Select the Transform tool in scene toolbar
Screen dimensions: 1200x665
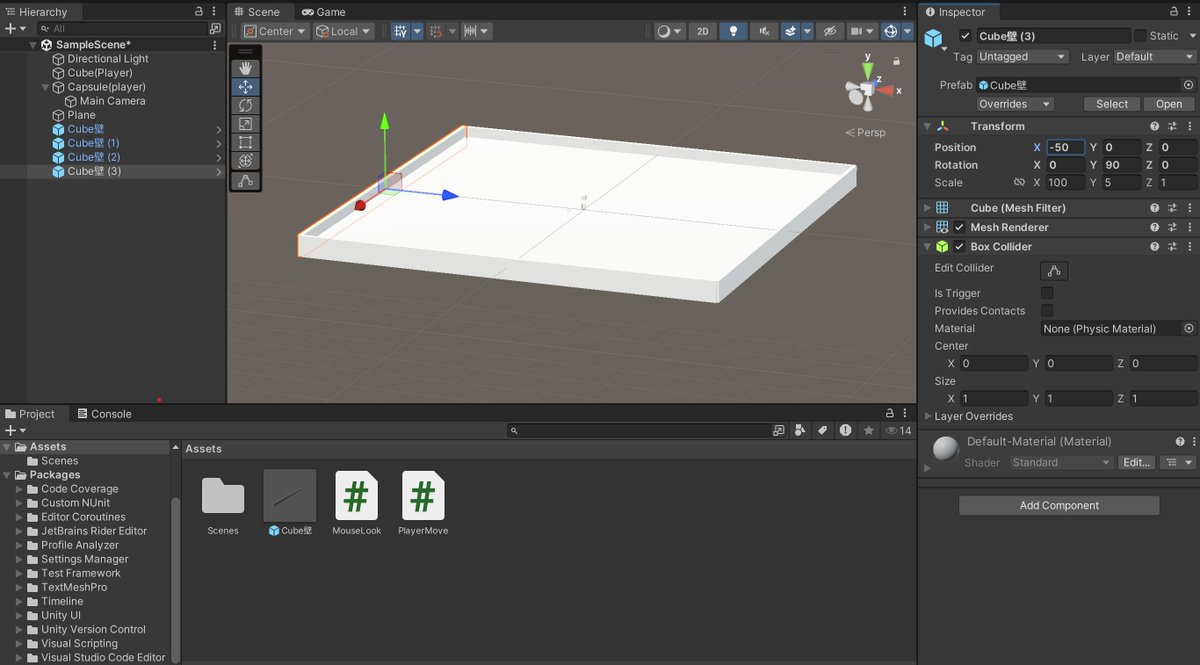245,161
